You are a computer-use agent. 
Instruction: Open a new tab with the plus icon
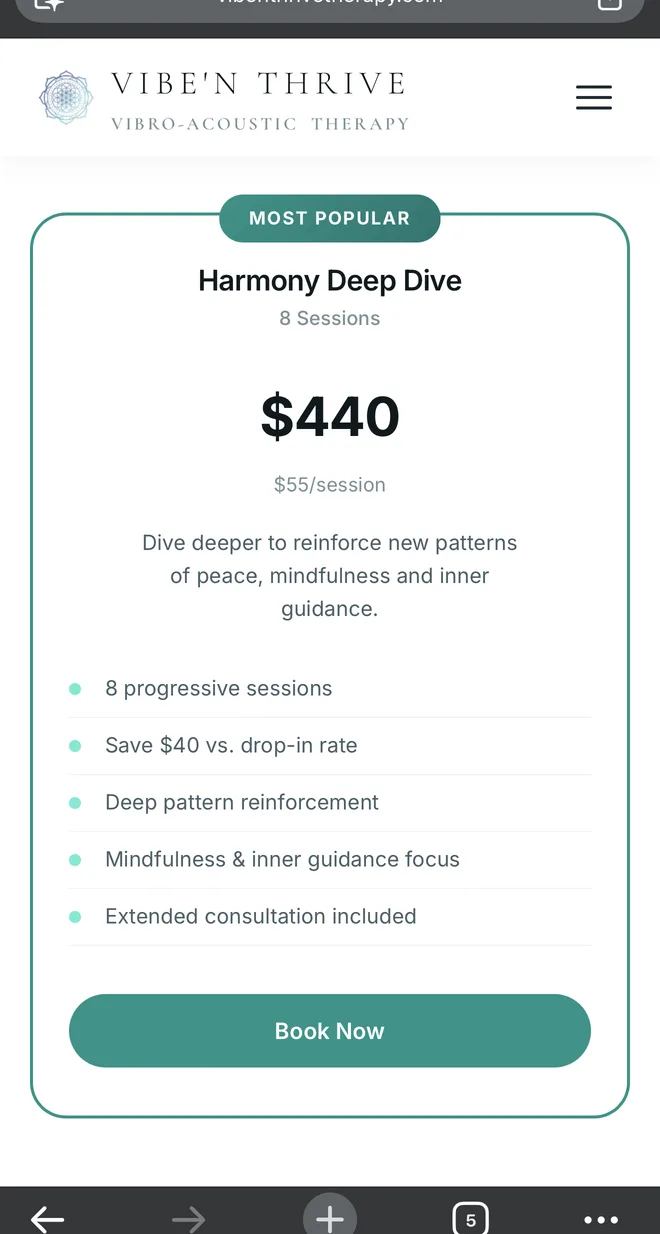(x=329, y=1218)
